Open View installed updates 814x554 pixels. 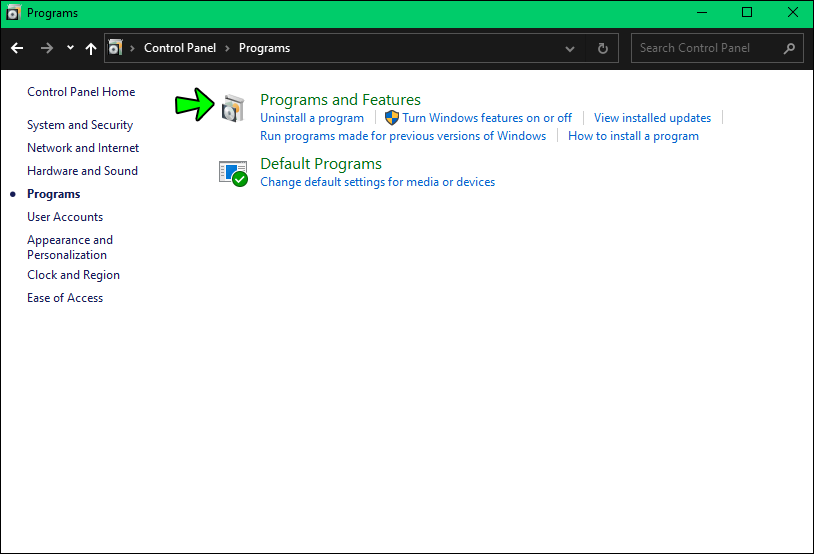[x=652, y=118]
